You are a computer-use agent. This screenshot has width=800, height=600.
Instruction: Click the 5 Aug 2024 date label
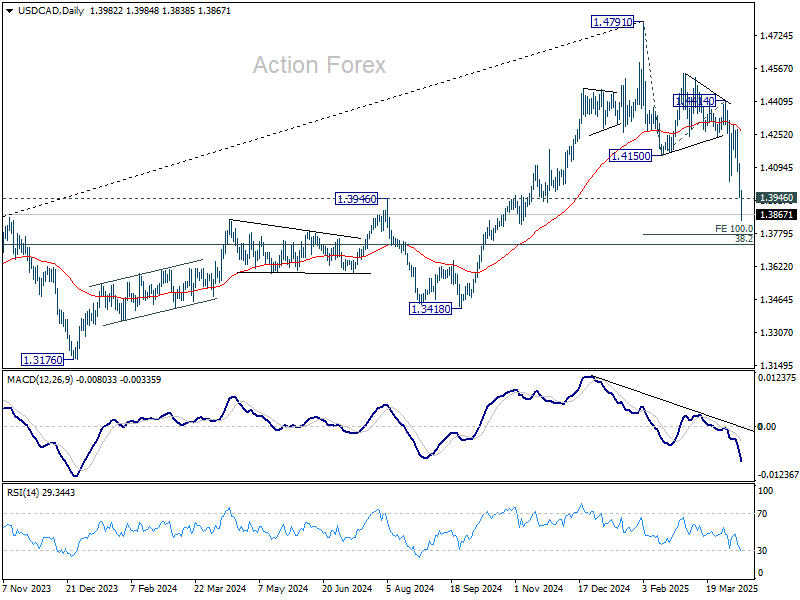(x=410, y=589)
